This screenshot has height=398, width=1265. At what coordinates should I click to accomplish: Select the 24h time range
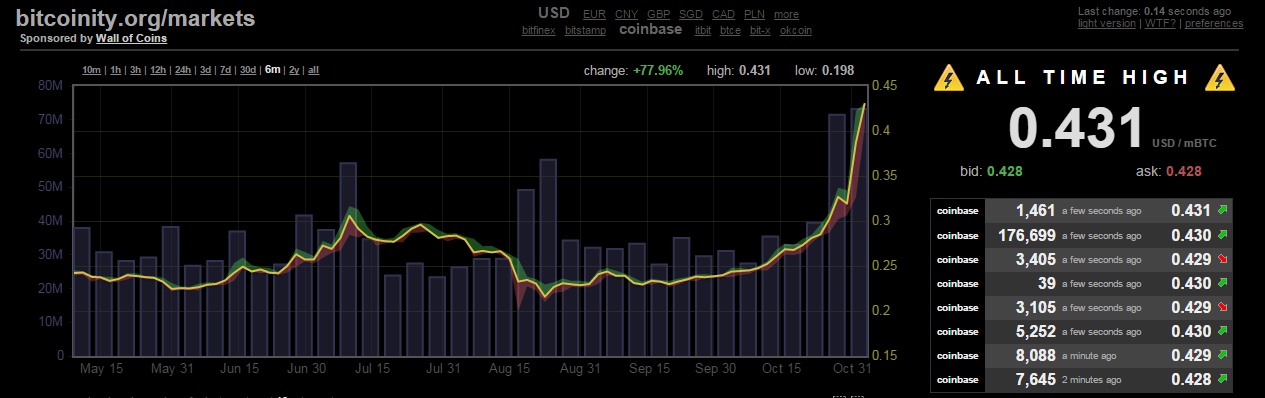183,70
